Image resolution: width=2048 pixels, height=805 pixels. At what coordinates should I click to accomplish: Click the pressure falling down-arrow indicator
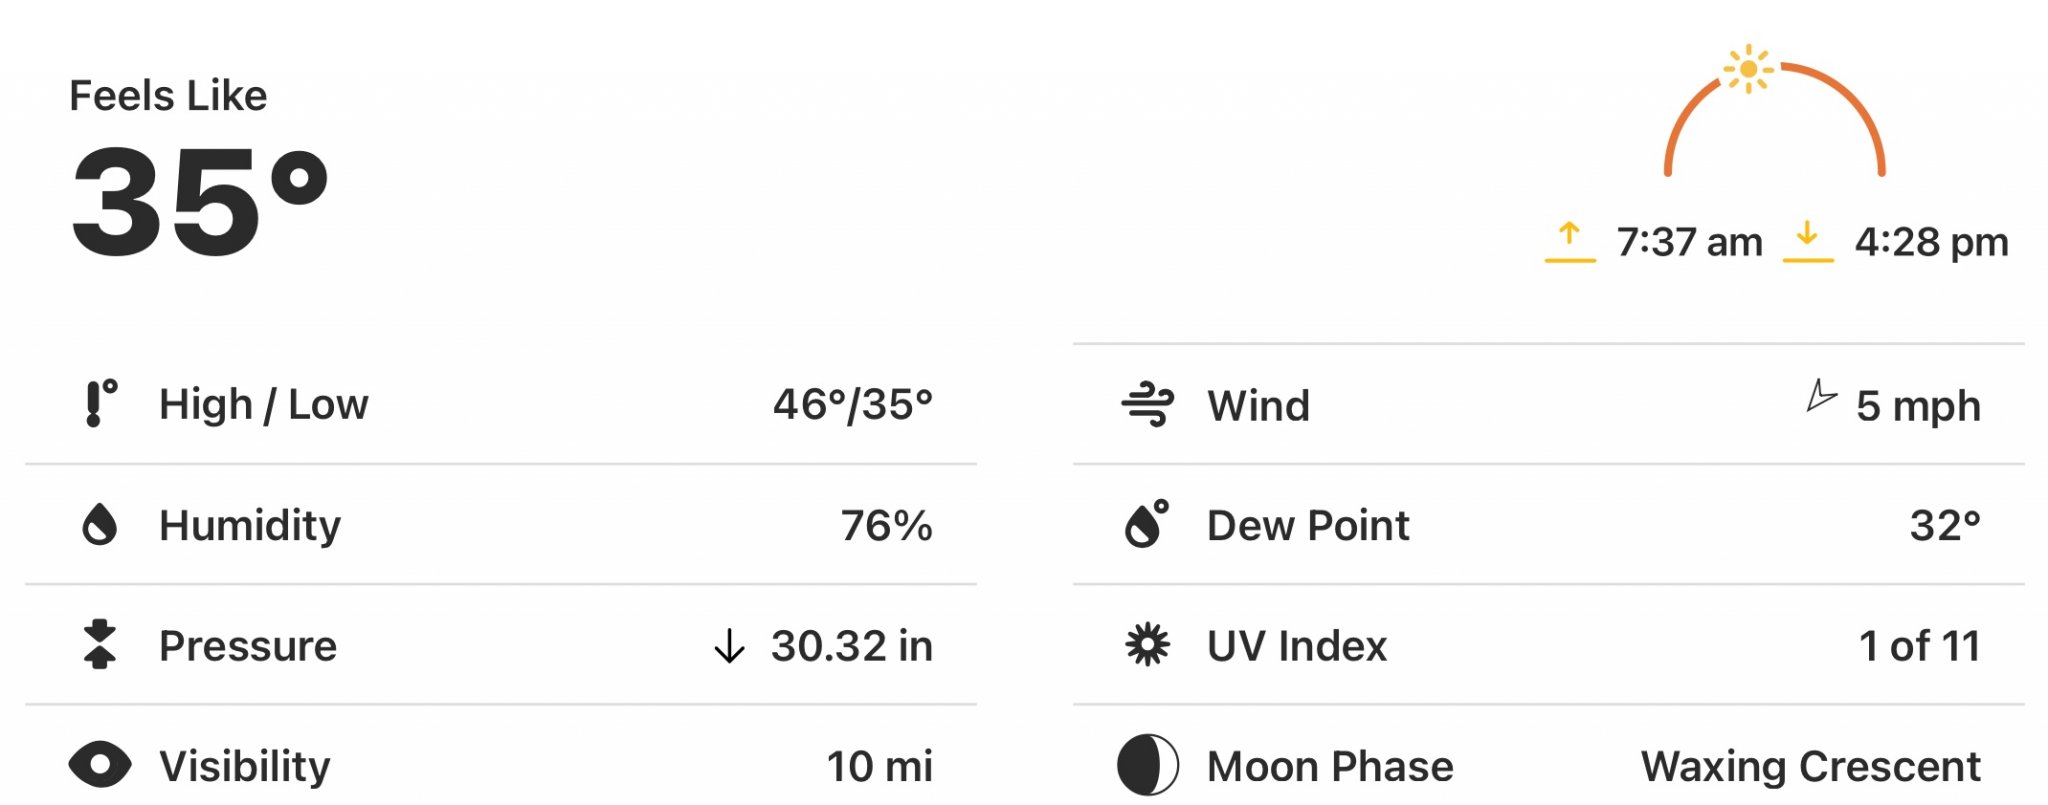tap(730, 646)
